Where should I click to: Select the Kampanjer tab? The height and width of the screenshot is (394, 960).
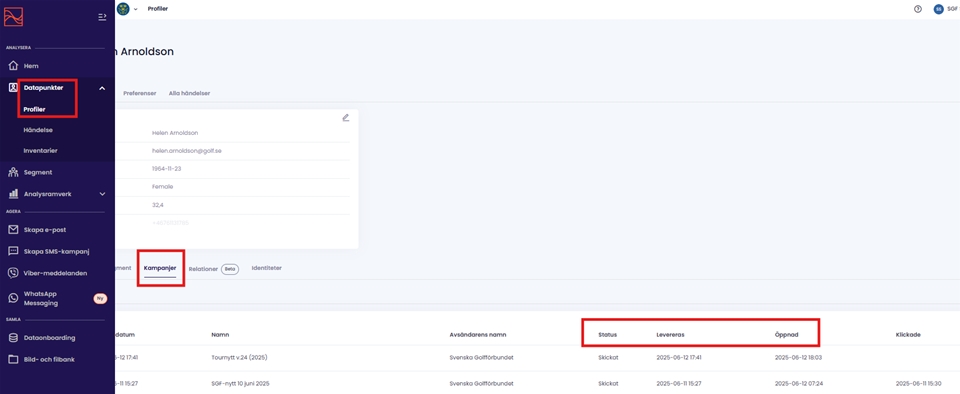coord(160,268)
